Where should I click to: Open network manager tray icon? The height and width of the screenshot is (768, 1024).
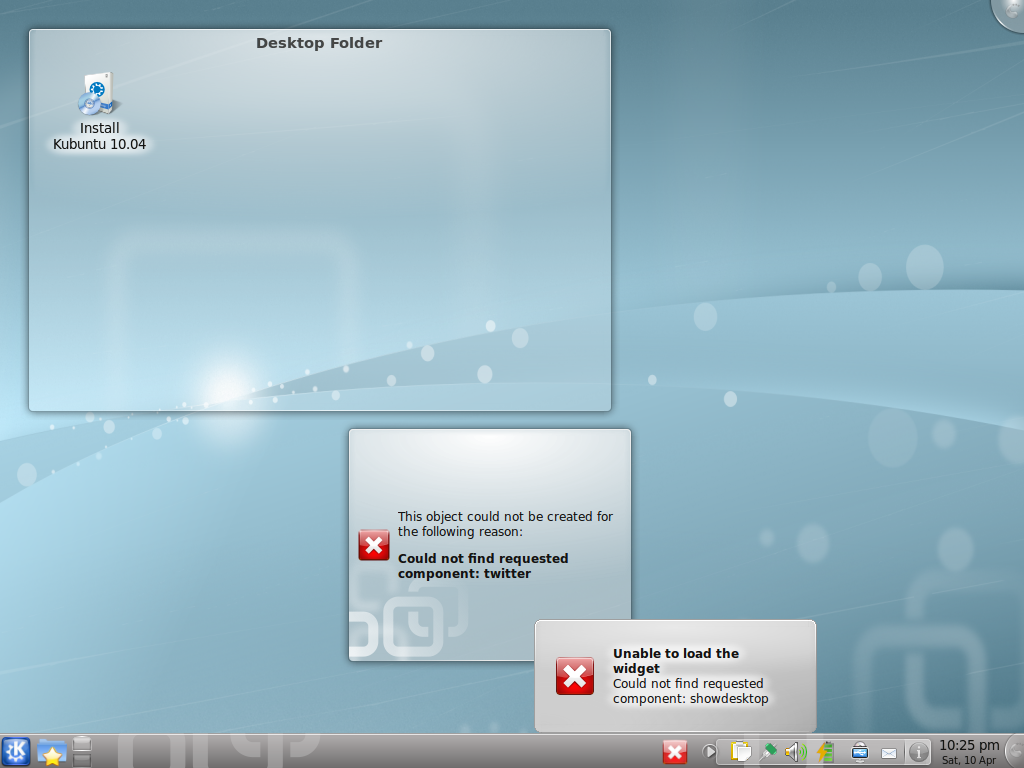pos(769,752)
